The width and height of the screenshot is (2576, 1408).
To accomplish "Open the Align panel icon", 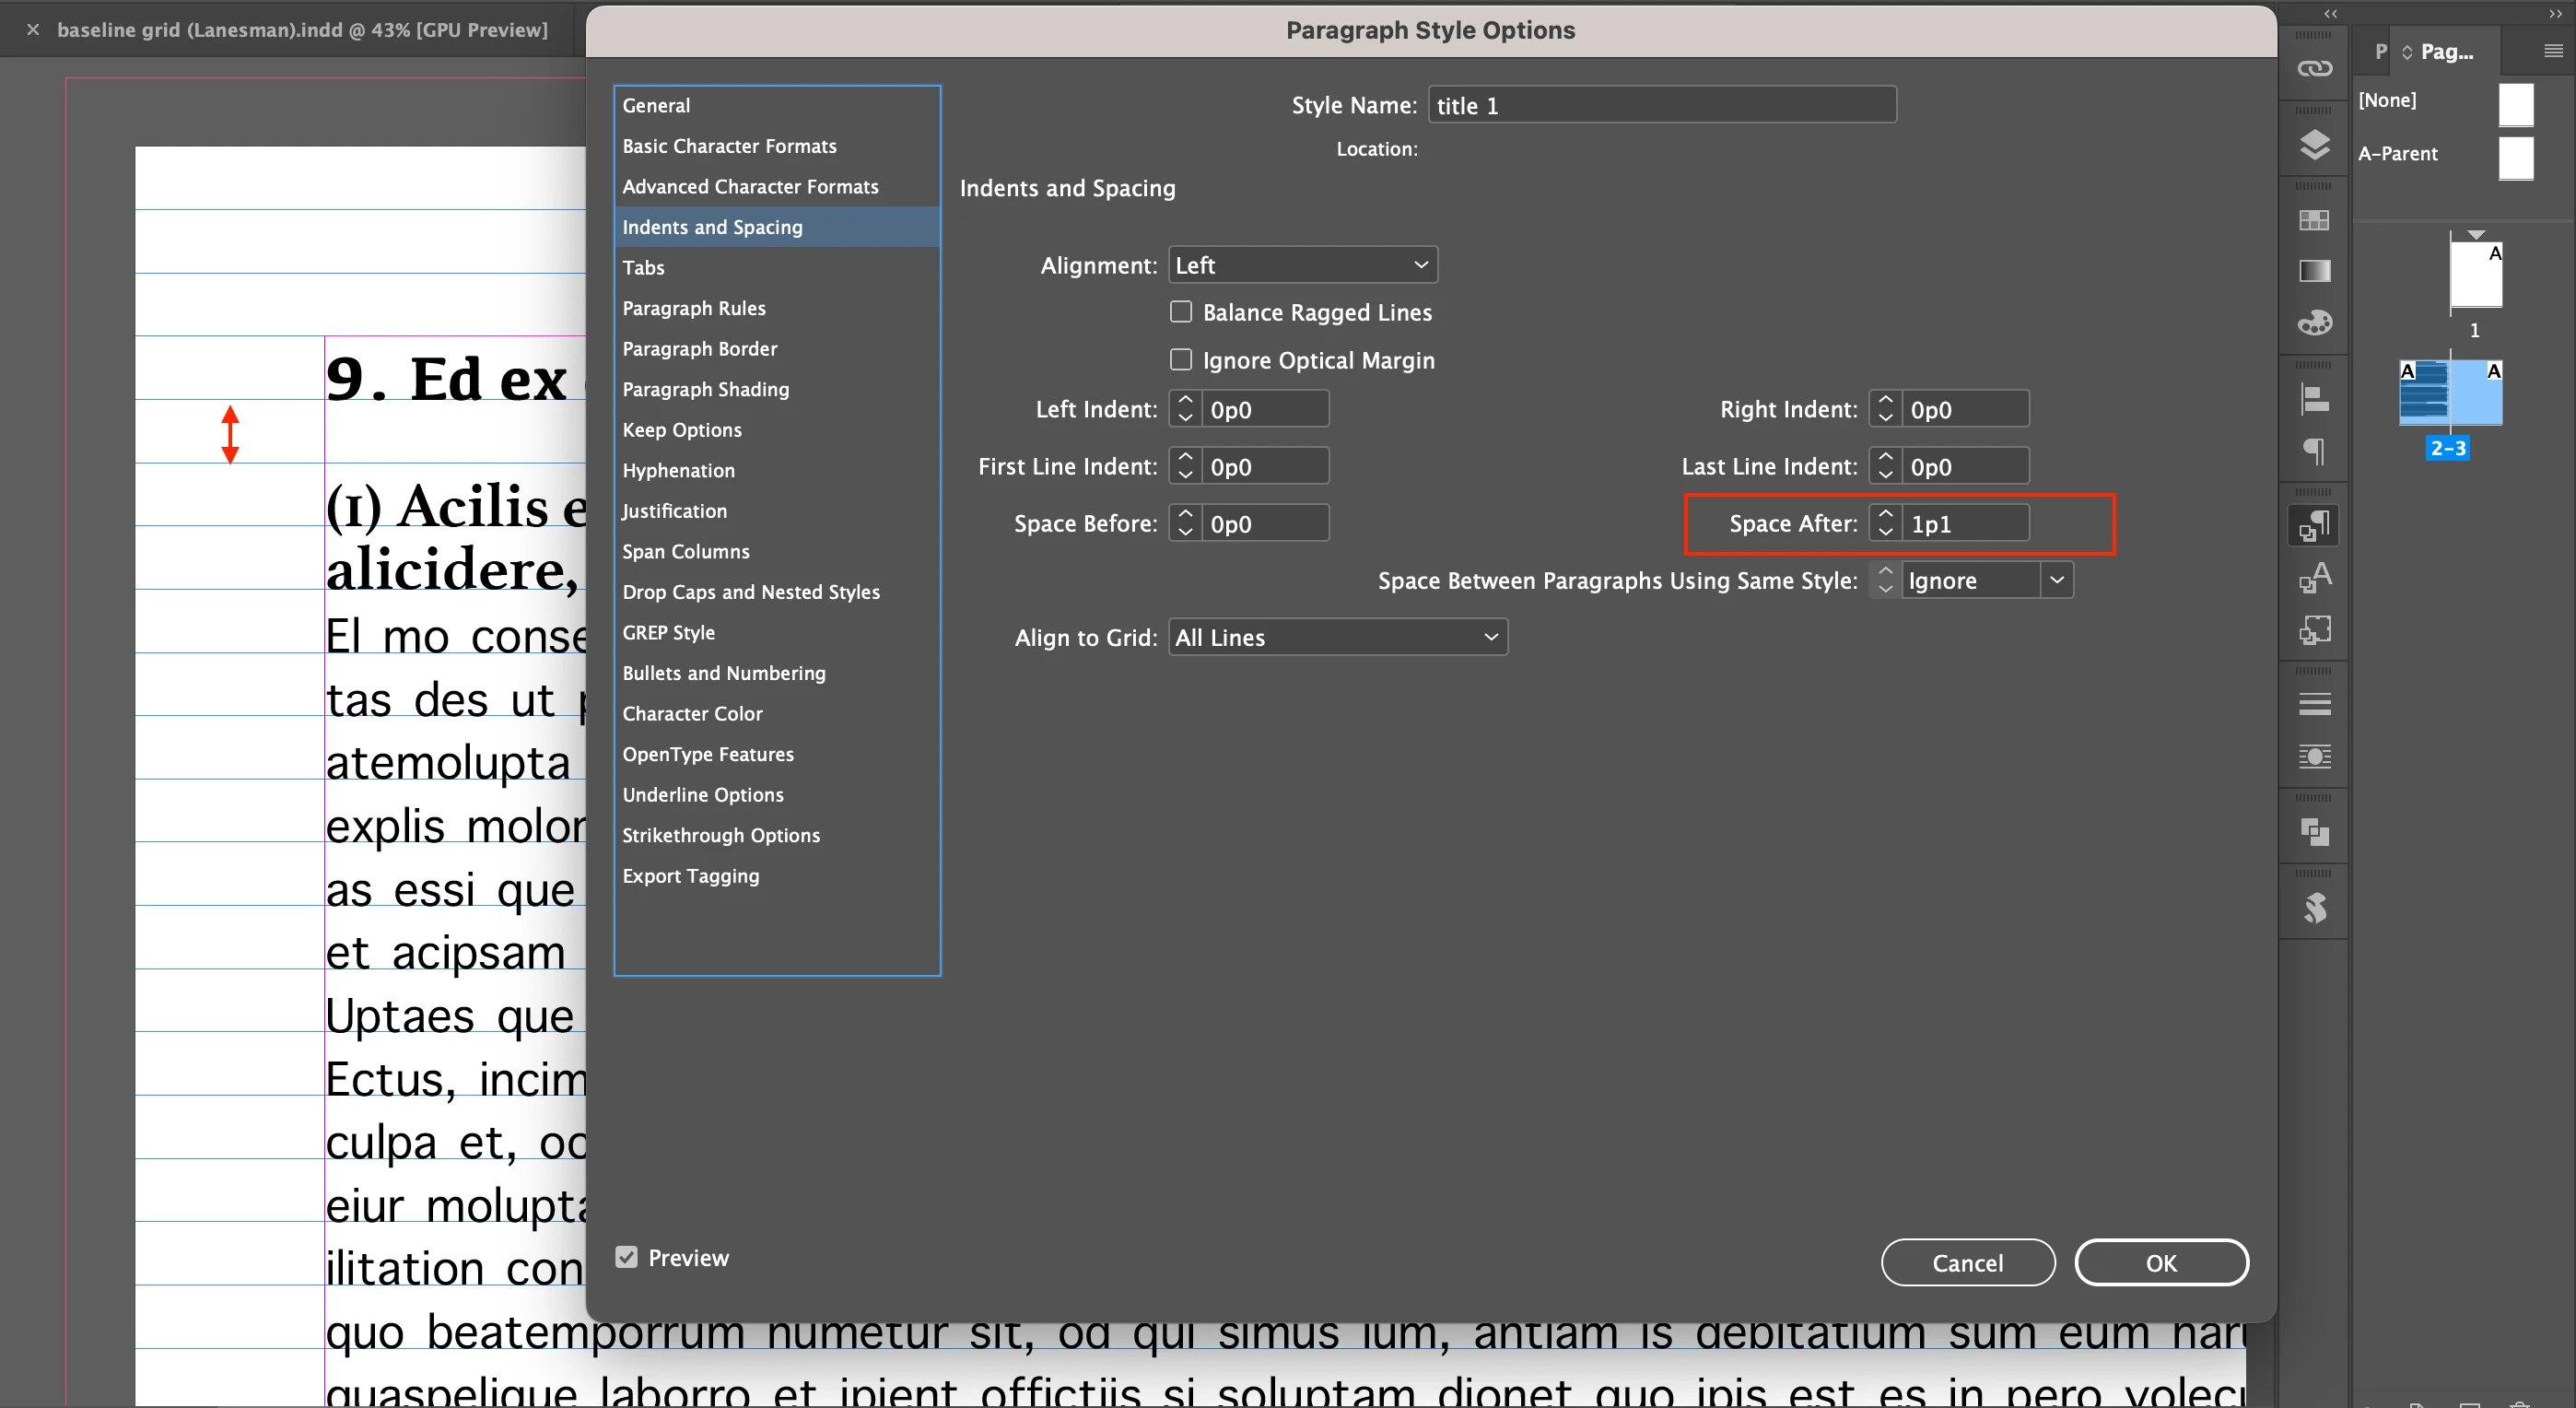I will 2314,399.
